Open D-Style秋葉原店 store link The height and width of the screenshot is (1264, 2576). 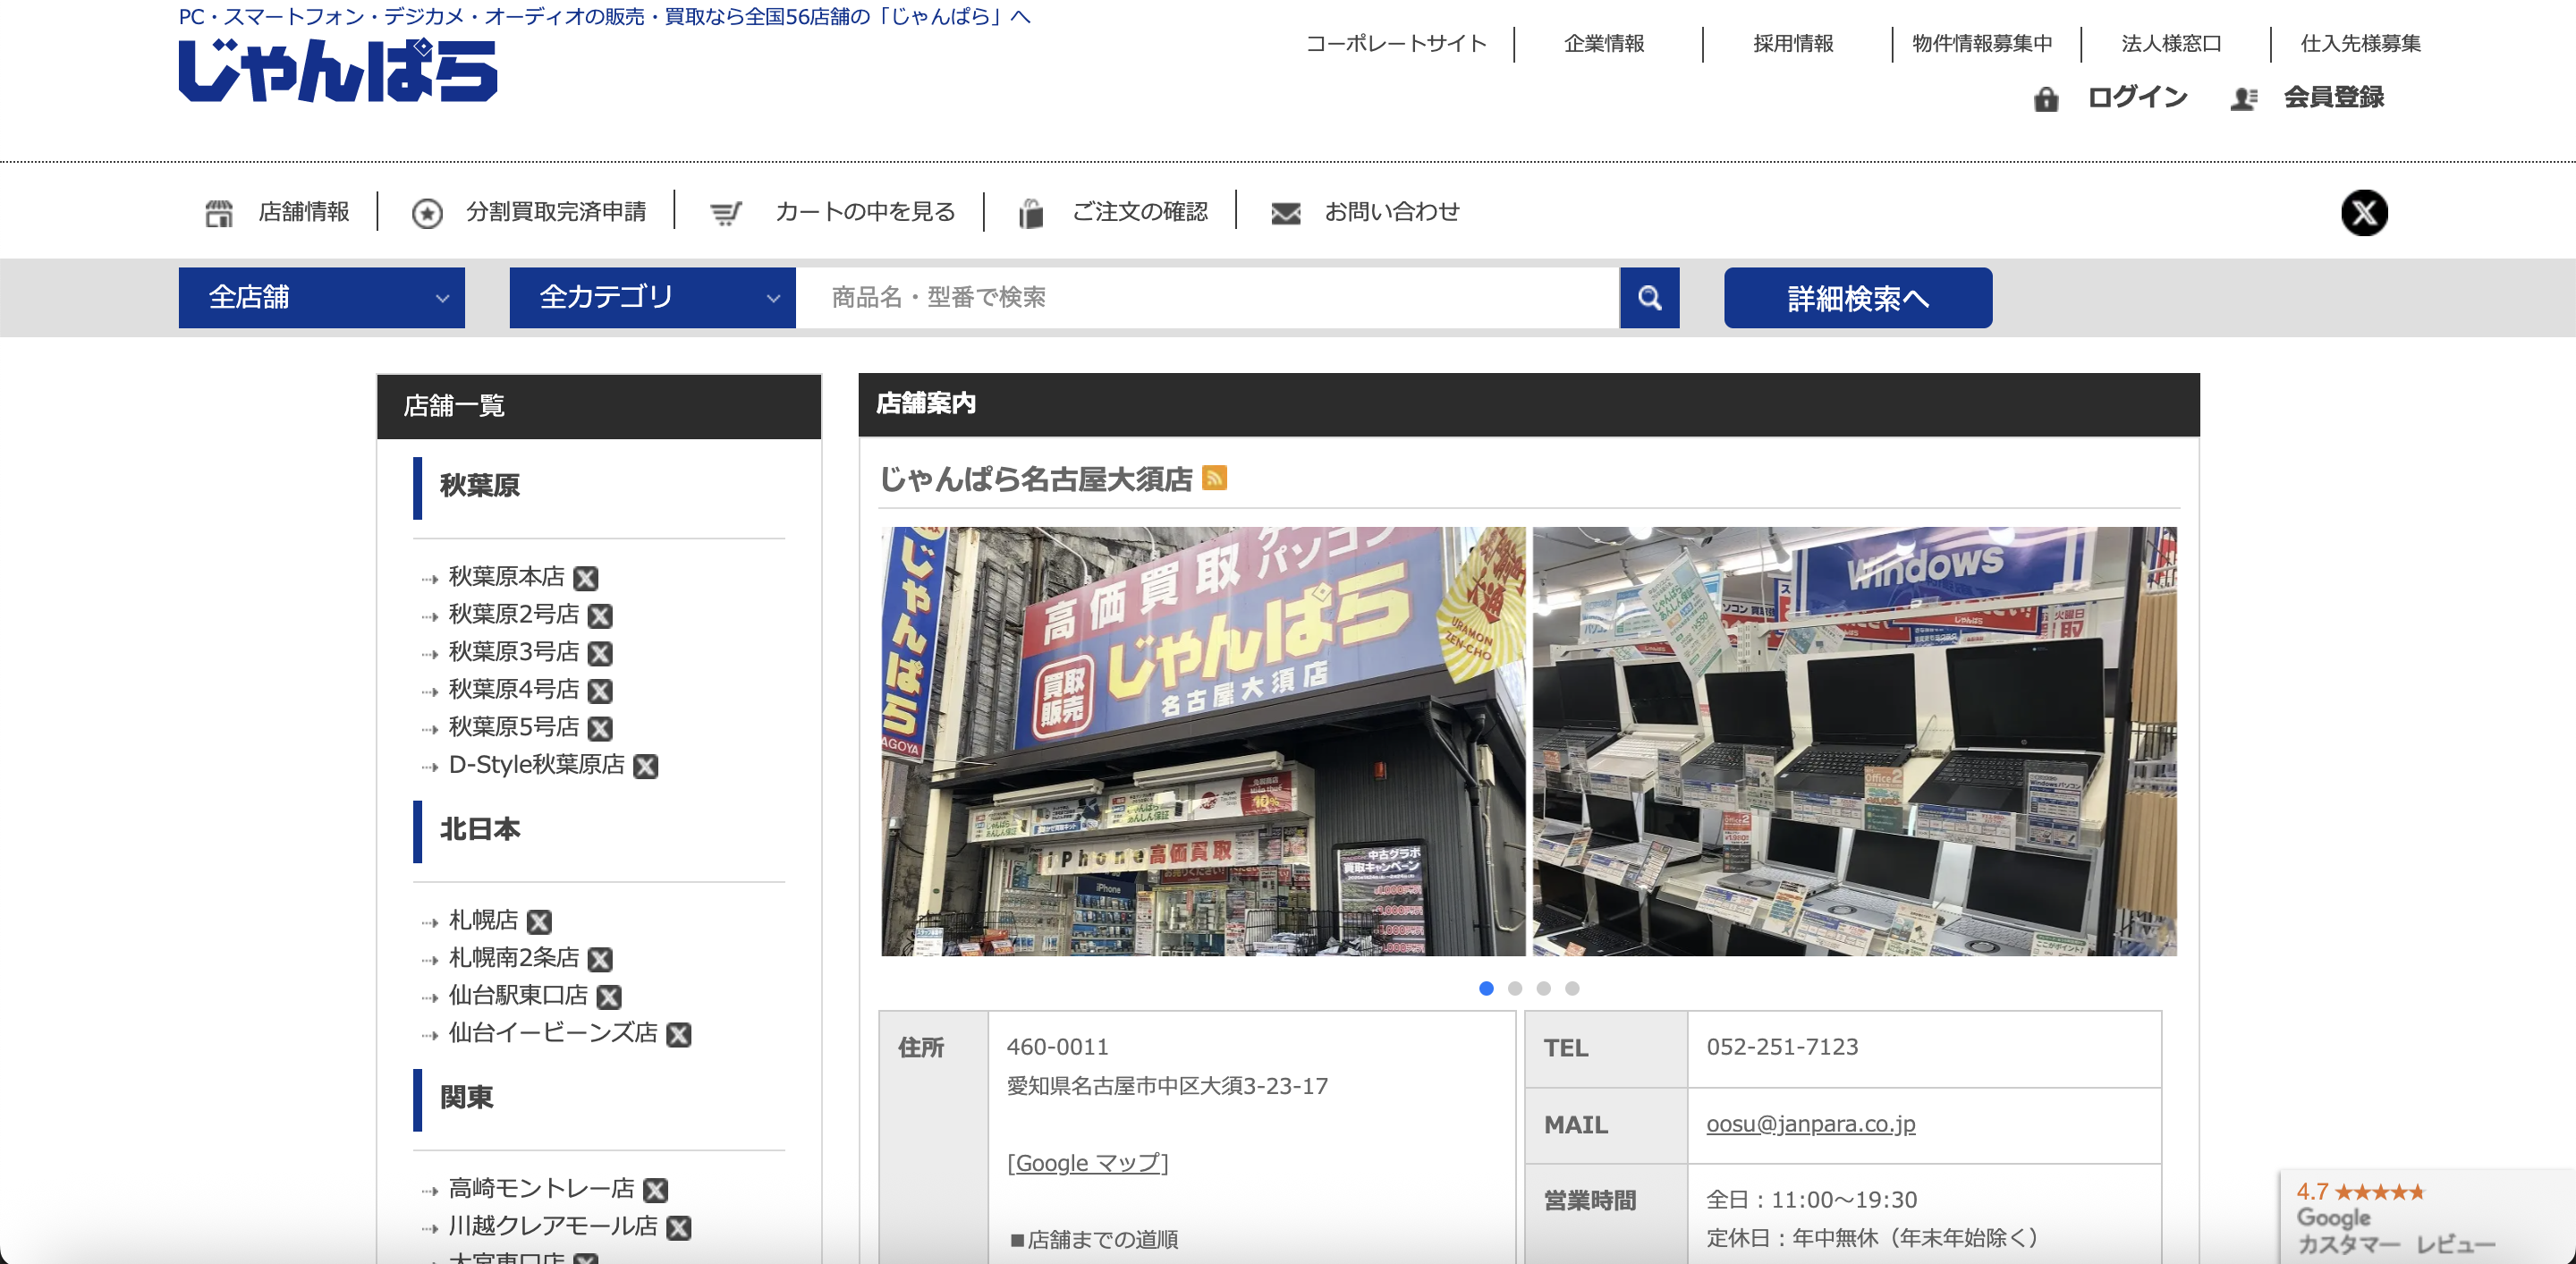coord(537,765)
